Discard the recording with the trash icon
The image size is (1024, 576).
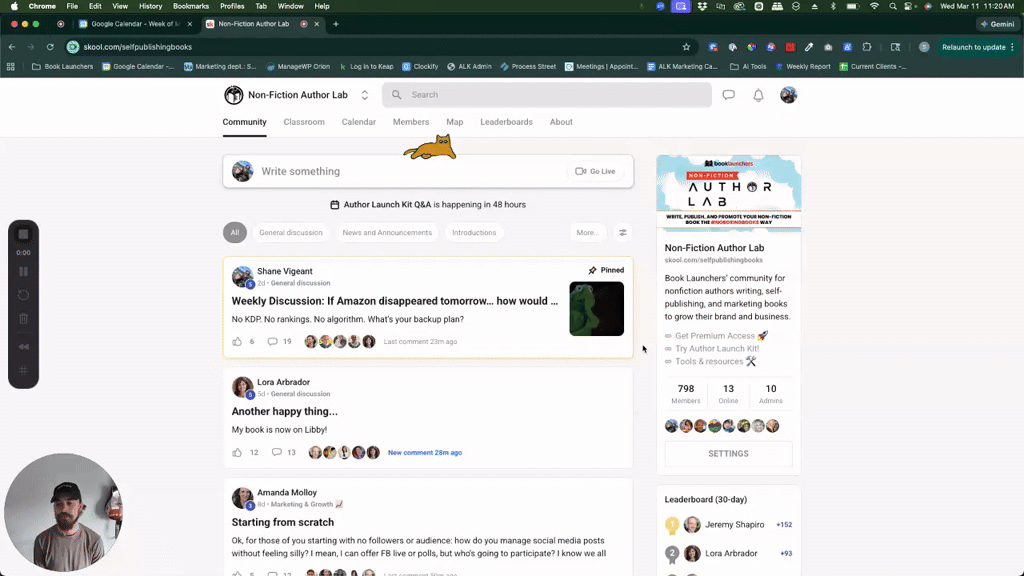(23, 318)
